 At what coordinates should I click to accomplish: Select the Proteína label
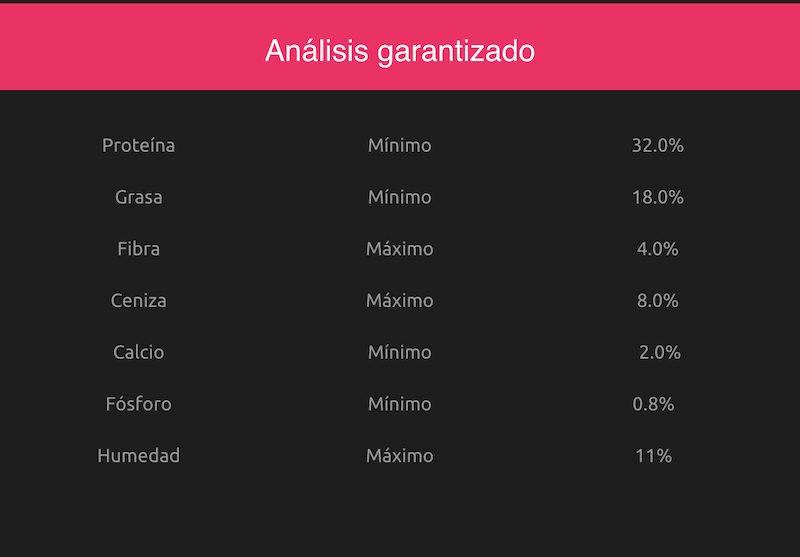(x=138, y=145)
